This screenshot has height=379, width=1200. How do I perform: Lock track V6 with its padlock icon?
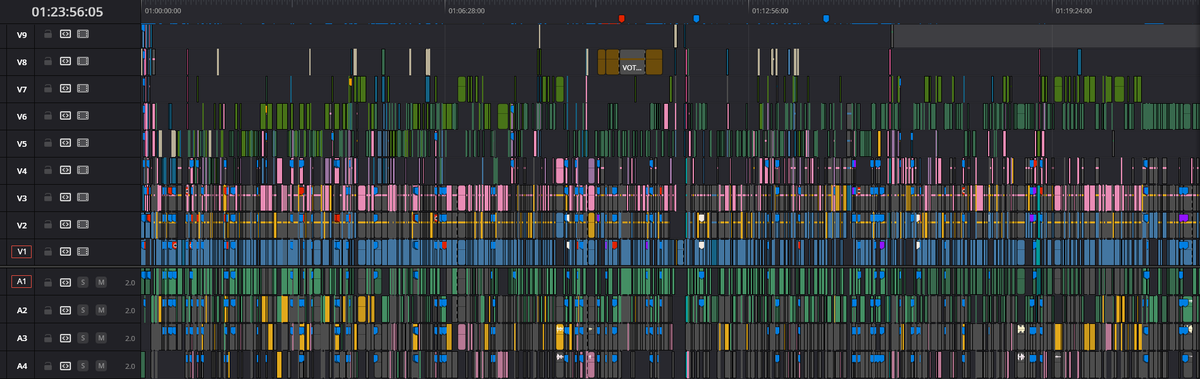coord(47,116)
